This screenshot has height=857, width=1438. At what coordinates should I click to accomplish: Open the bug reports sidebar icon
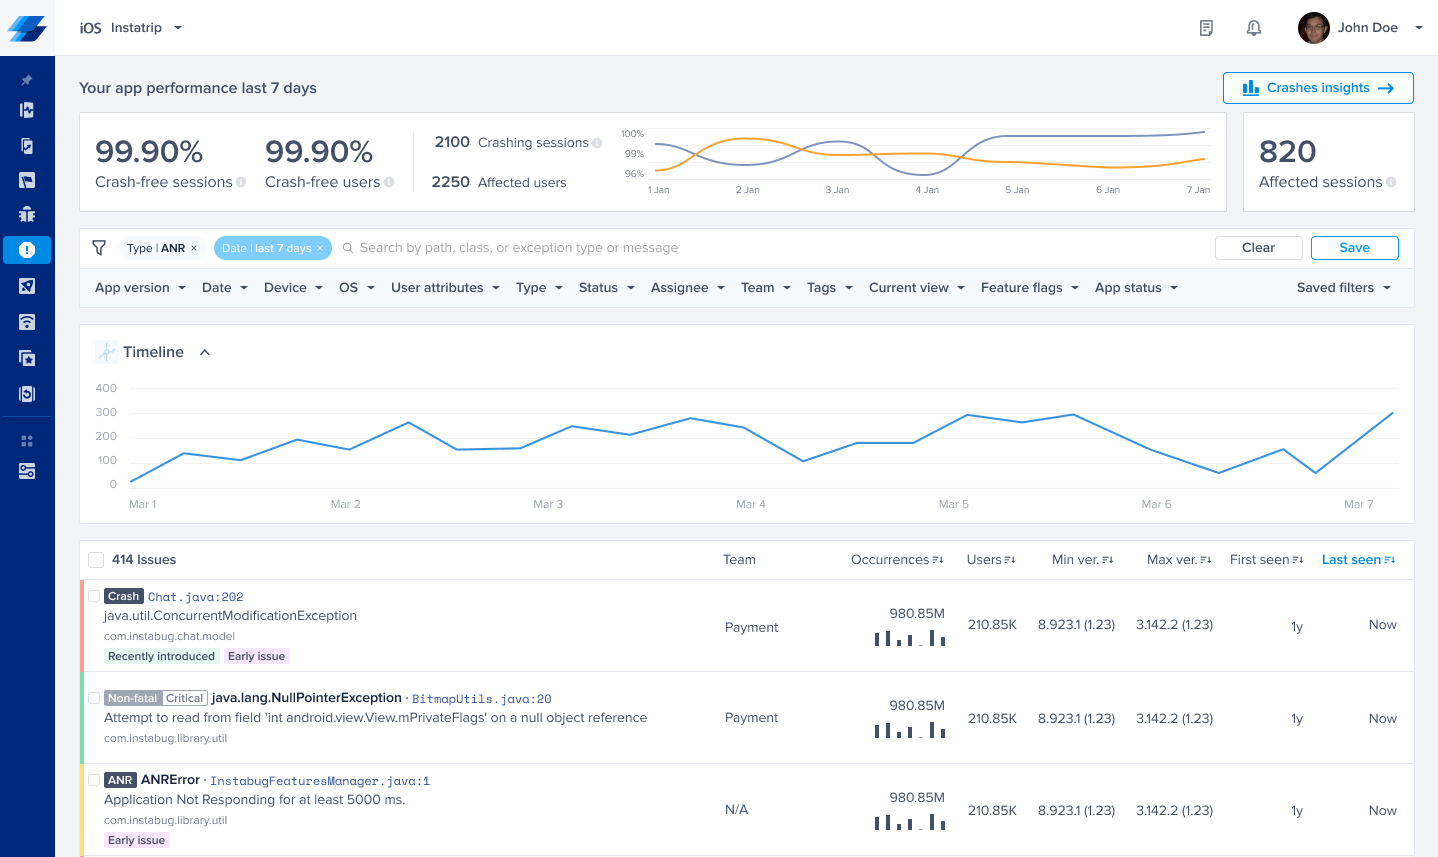click(27, 214)
